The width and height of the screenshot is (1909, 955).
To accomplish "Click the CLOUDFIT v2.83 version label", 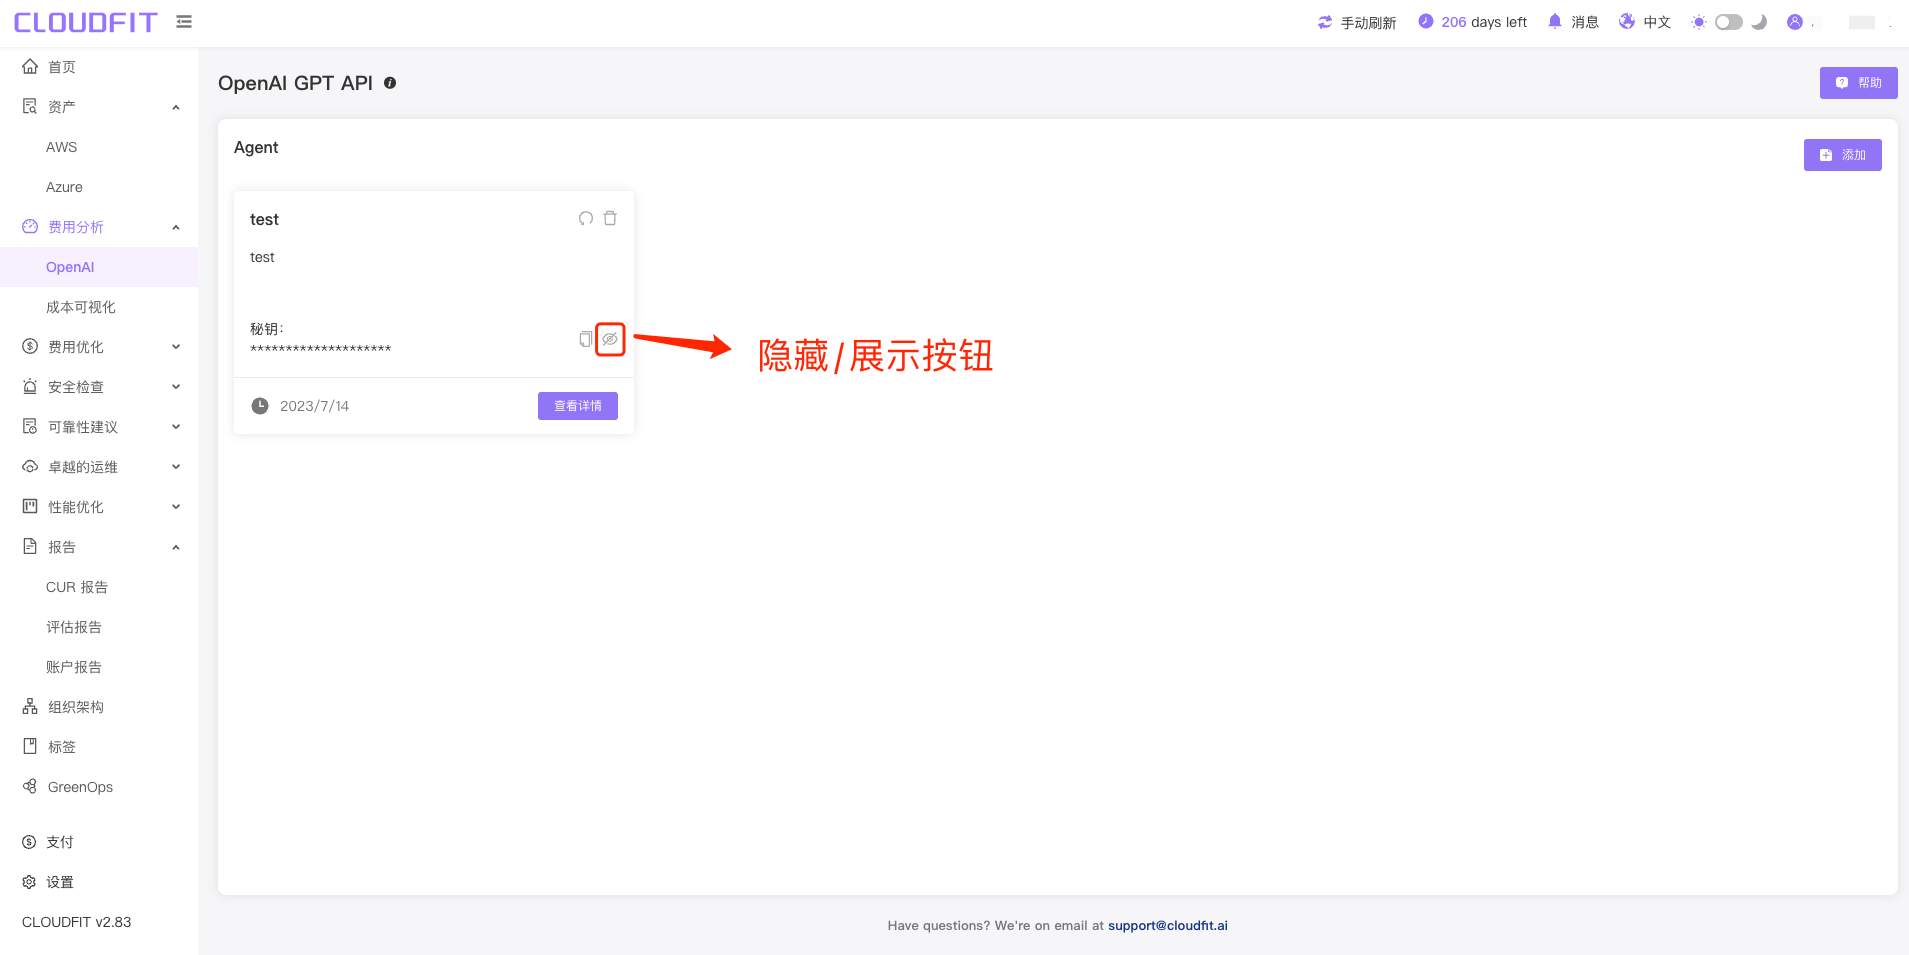I will pos(77,922).
